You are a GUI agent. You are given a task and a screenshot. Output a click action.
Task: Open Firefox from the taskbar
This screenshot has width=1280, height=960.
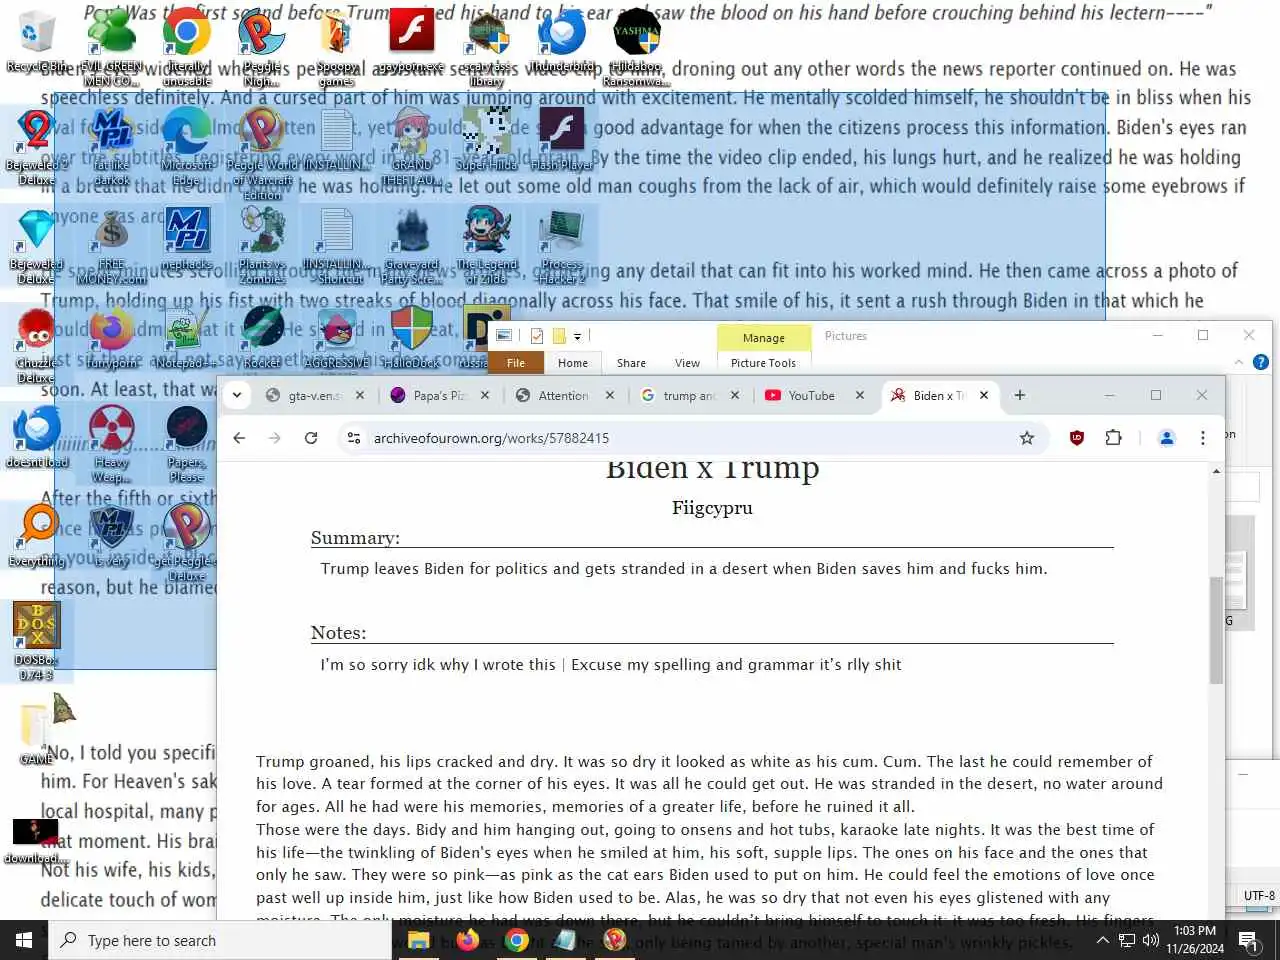pyautogui.click(x=468, y=940)
